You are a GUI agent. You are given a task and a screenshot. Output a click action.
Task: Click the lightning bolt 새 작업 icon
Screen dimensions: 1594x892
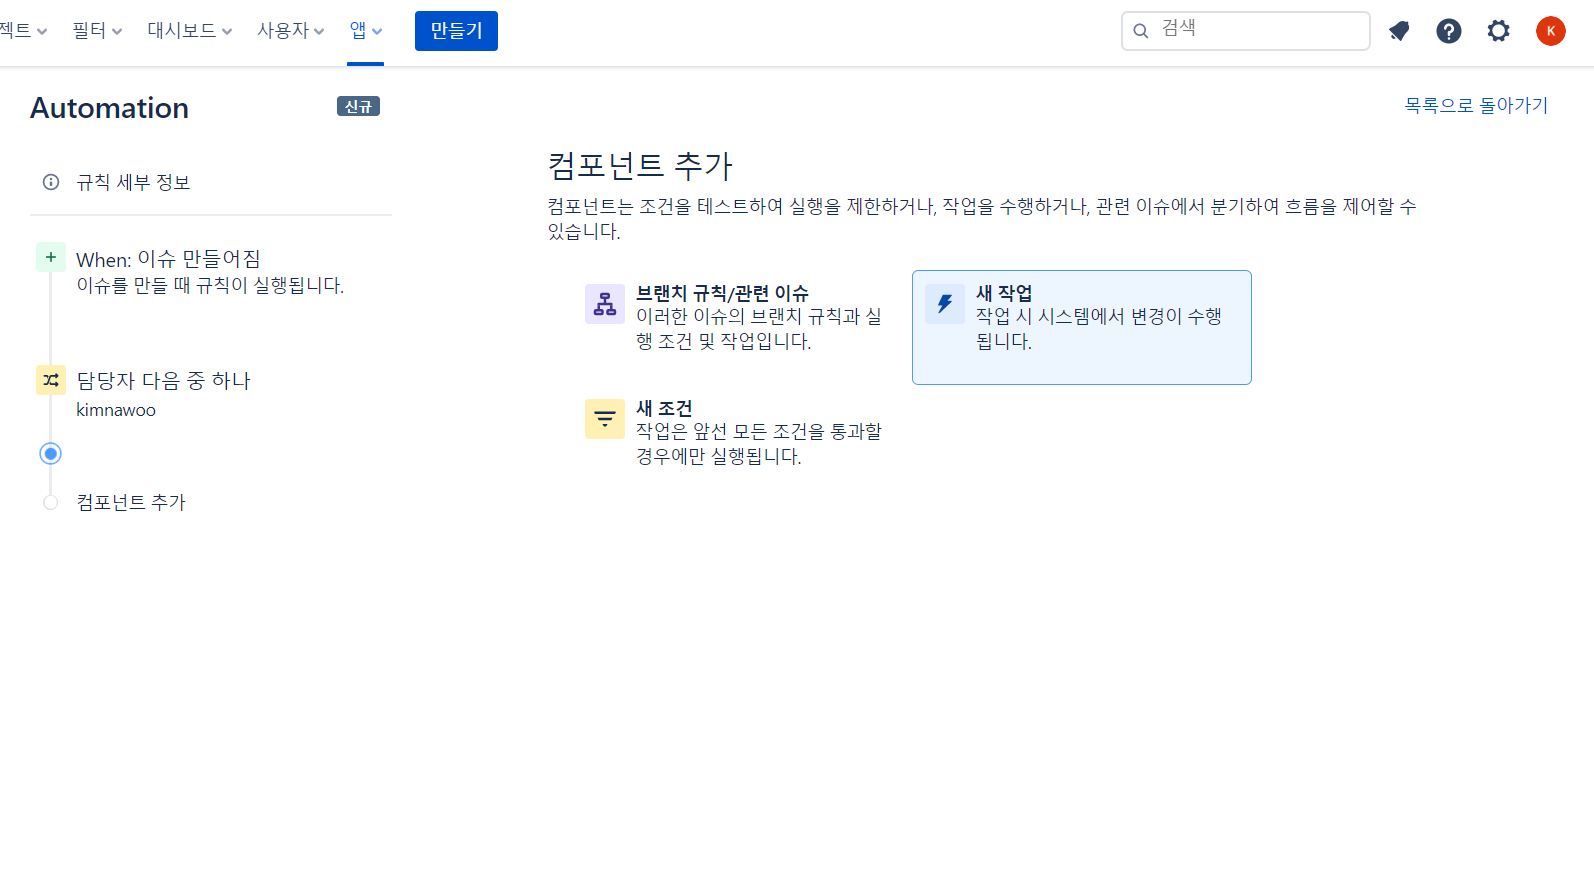[945, 304]
